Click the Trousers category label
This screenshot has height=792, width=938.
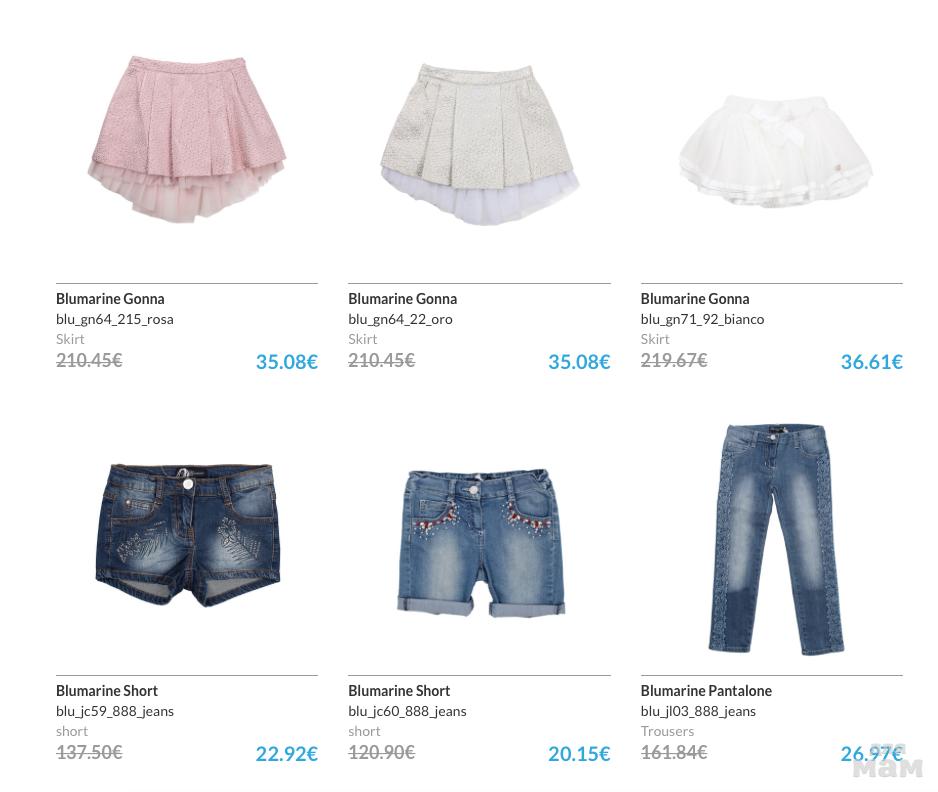point(668,731)
